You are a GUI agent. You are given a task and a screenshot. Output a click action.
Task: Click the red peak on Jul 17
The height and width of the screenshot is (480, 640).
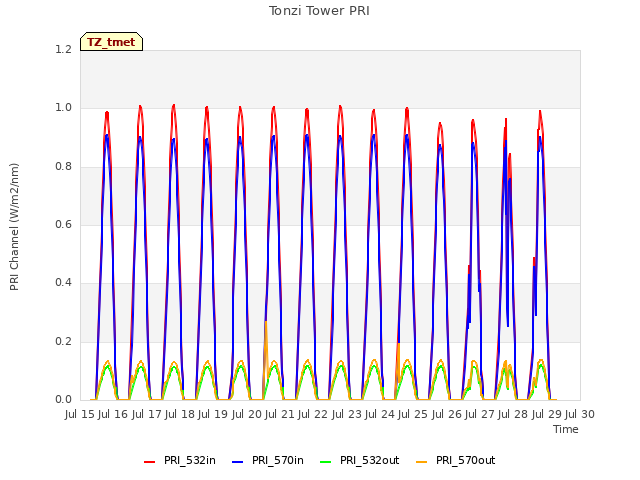[x=173, y=107]
